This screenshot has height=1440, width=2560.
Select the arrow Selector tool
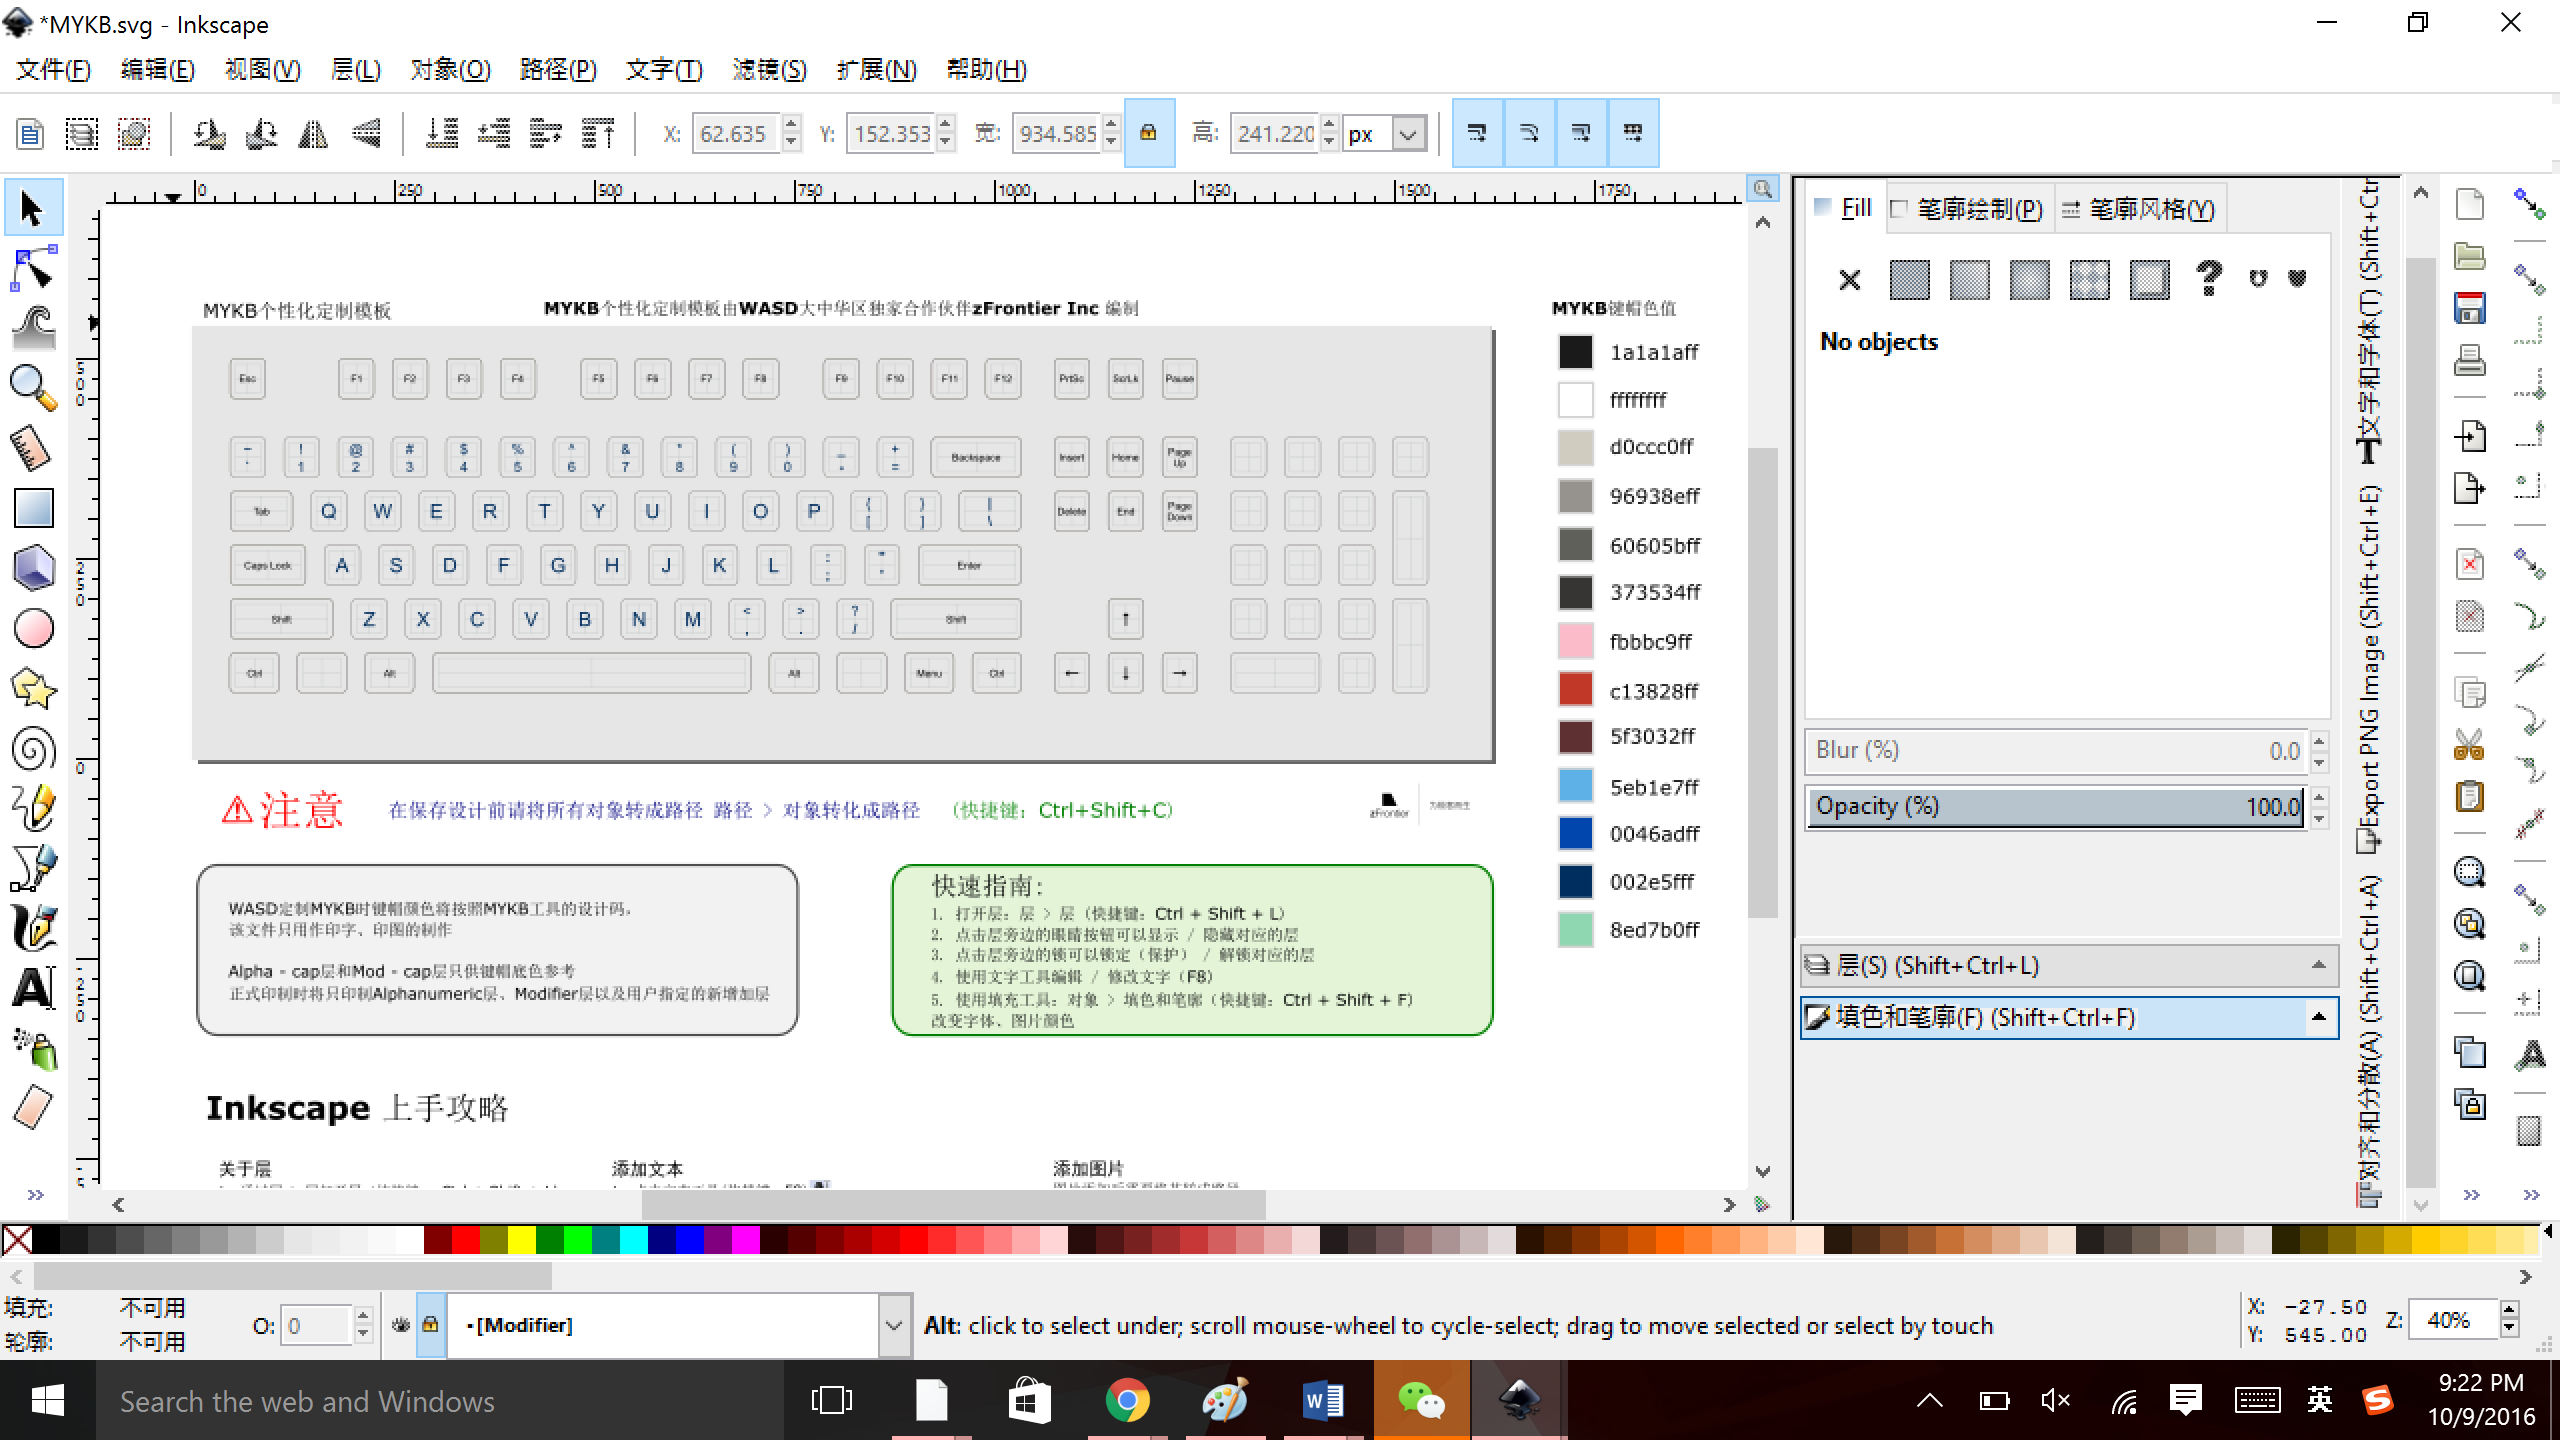pos(33,209)
